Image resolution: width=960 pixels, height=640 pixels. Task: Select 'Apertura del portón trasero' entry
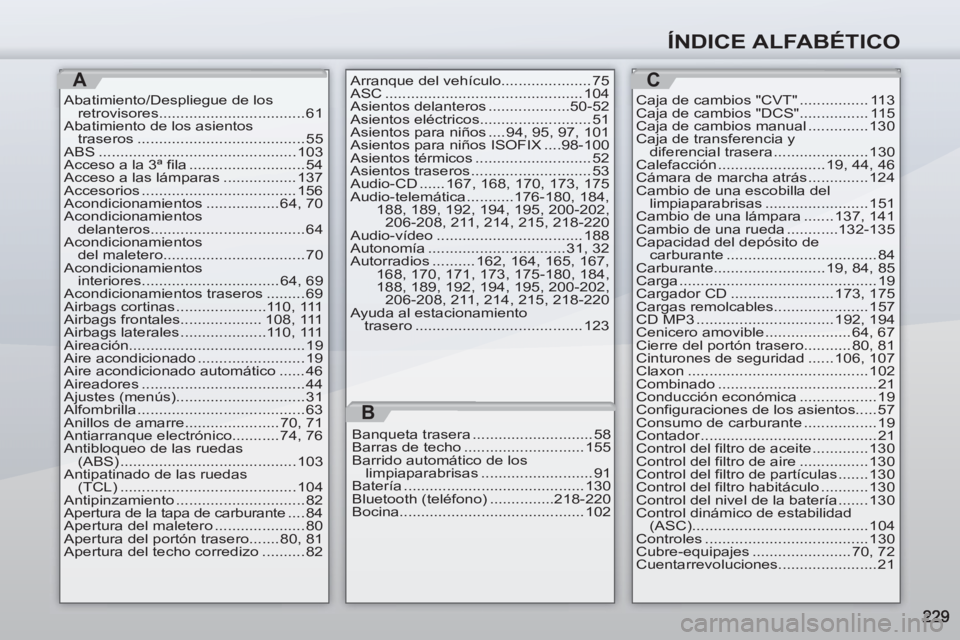tap(193, 539)
